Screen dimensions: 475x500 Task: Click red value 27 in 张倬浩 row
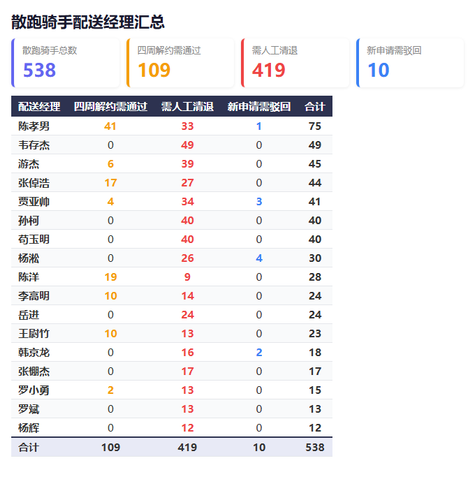(x=187, y=183)
